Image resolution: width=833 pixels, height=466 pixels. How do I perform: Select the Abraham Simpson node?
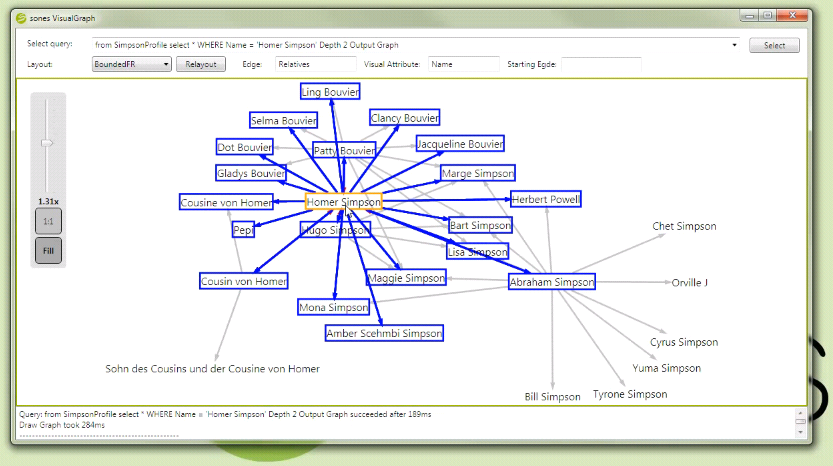(x=552, y=282)
